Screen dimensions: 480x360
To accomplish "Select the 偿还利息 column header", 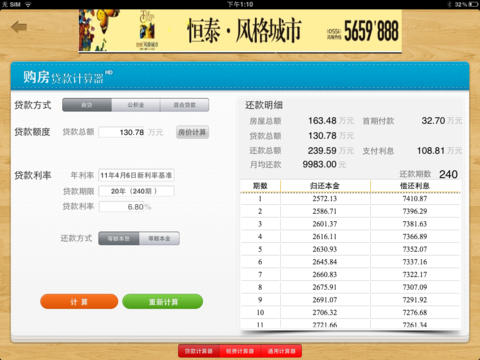I will click(x=415, y=186).
